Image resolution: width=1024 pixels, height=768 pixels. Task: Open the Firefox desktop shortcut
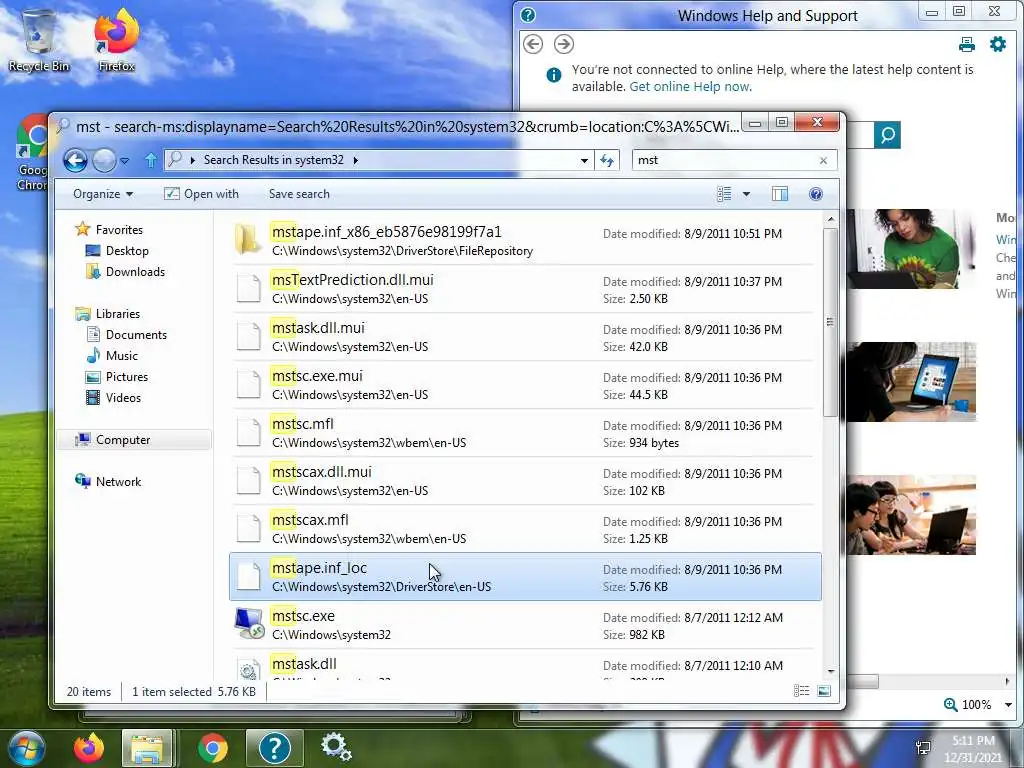point(116,39)
